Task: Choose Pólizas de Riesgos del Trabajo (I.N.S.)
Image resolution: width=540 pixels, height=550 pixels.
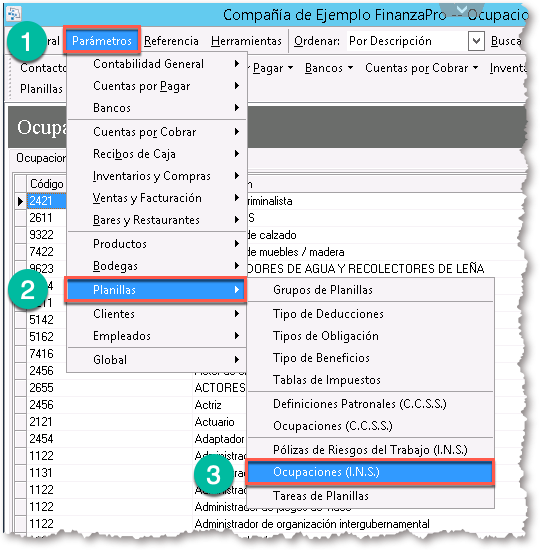Action: (370, 450)
